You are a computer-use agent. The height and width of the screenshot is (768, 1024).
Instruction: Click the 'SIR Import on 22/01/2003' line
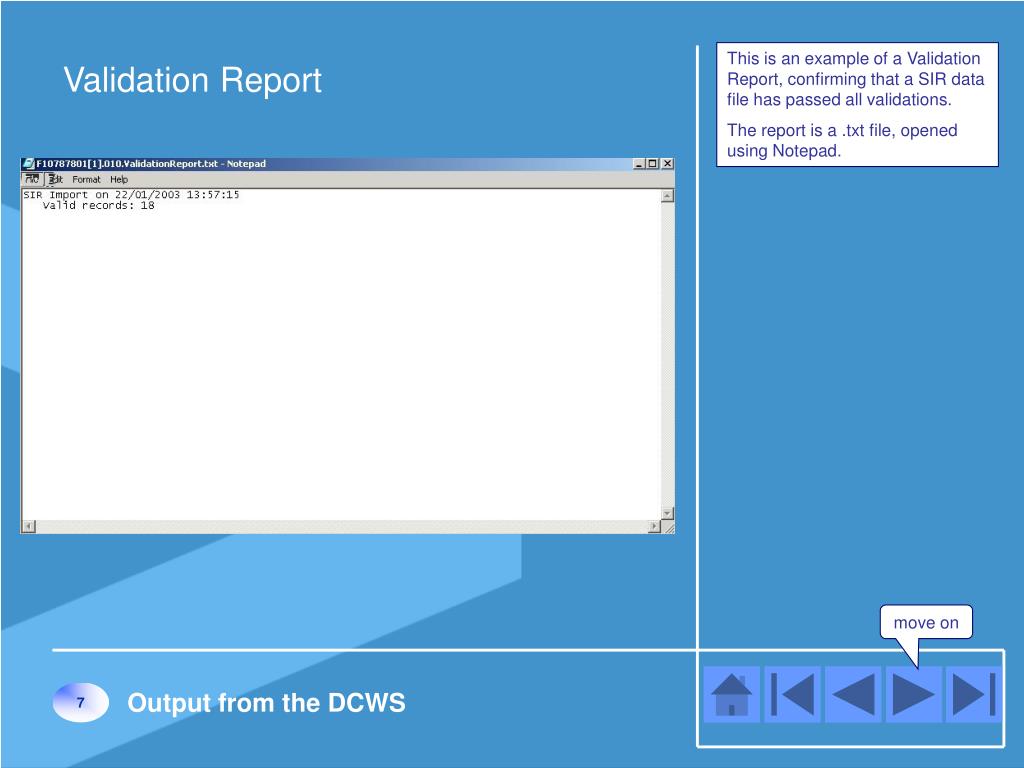pos(131,195)
